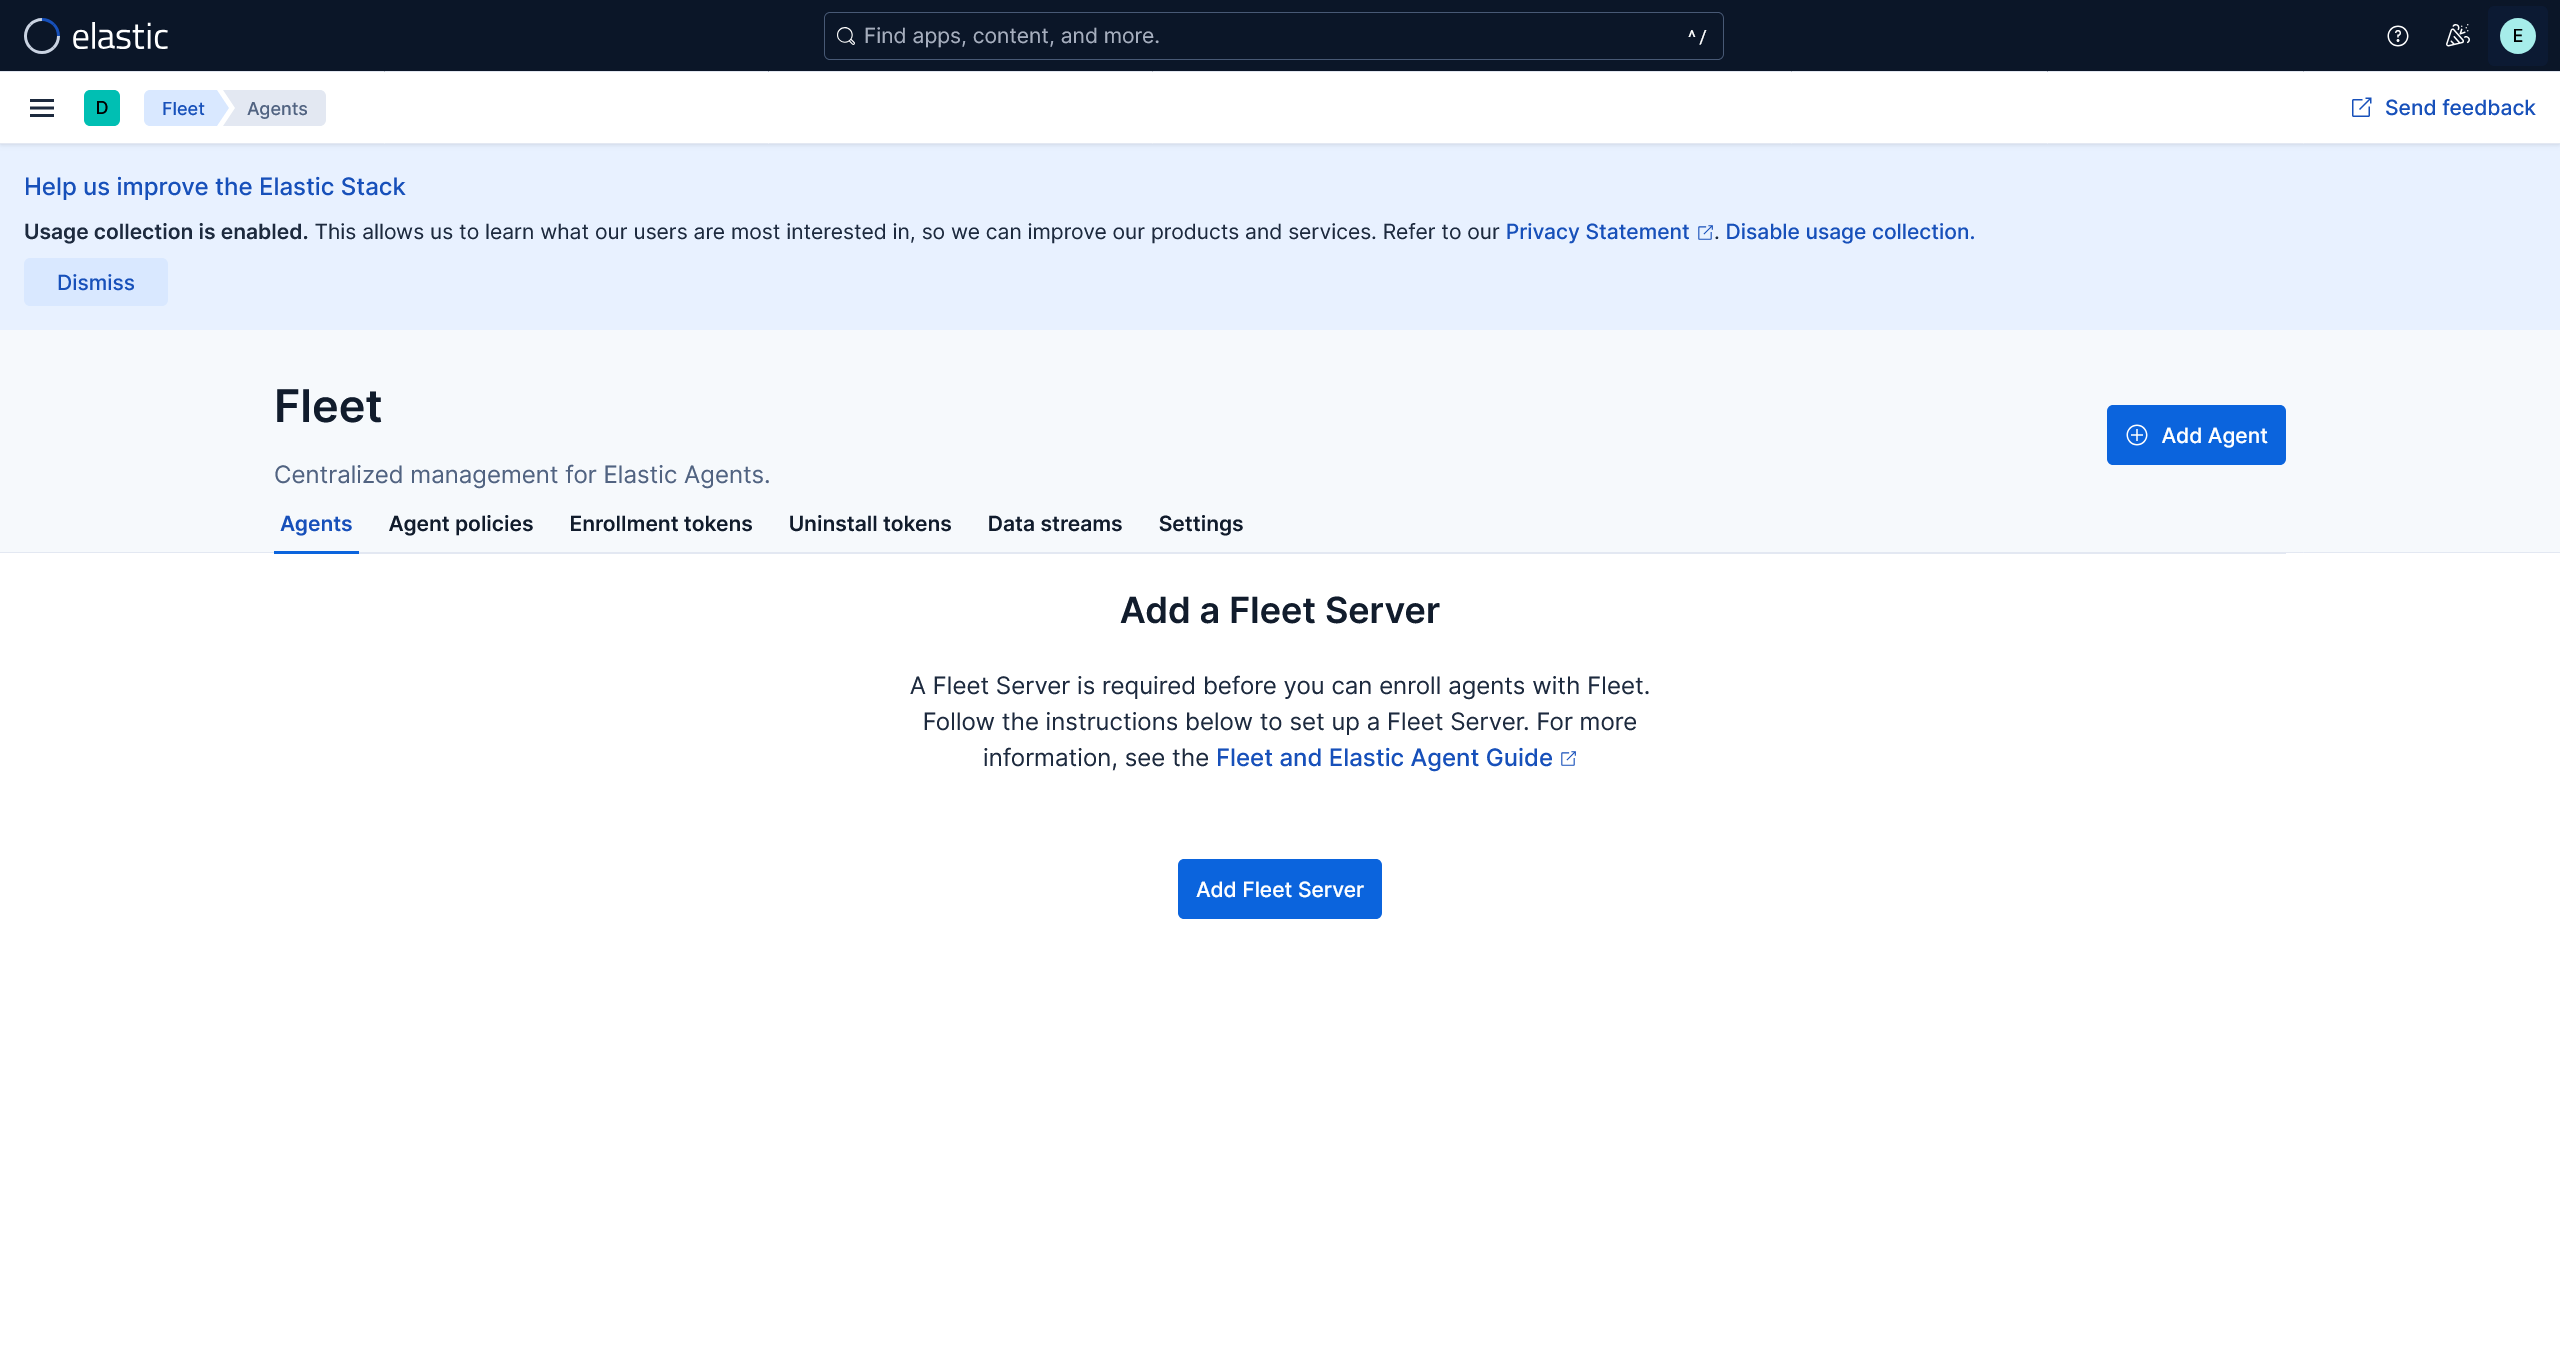Open the user avatar E menu

(x=2517, y=36)
